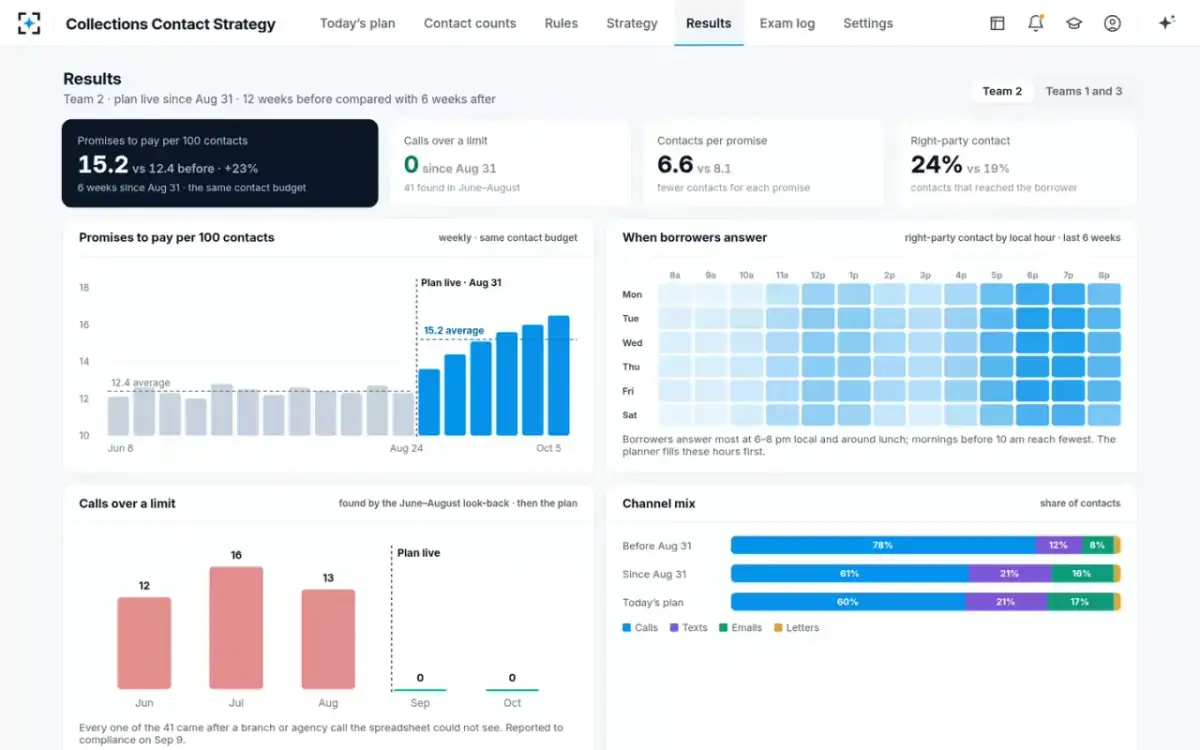
Task: Click the Fri 5p heatmap cell
Action: [x=997, y=391]
